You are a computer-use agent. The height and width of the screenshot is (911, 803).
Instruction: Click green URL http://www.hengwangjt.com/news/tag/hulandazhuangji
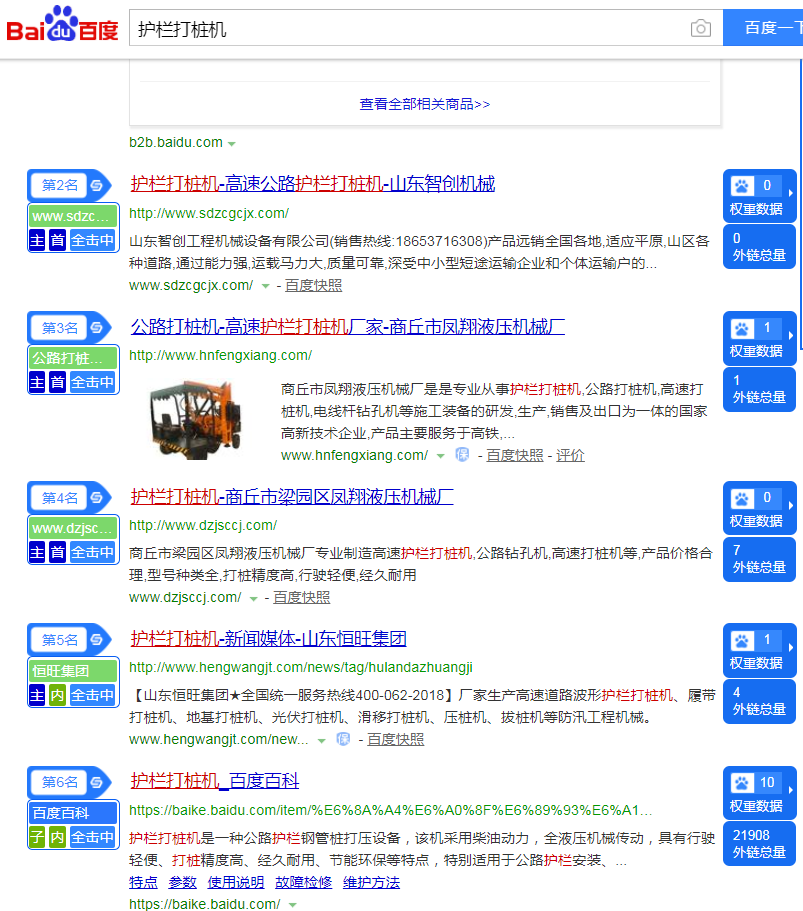click(301, 668)
